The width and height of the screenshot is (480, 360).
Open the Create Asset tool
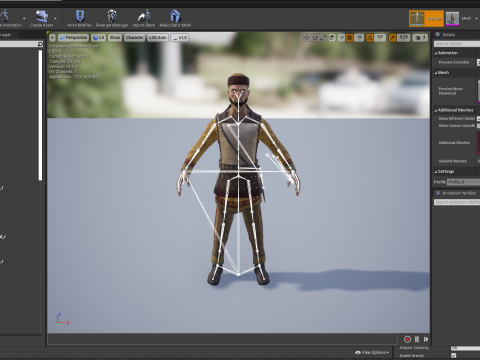pyautogui.click(x=41, y=18)
